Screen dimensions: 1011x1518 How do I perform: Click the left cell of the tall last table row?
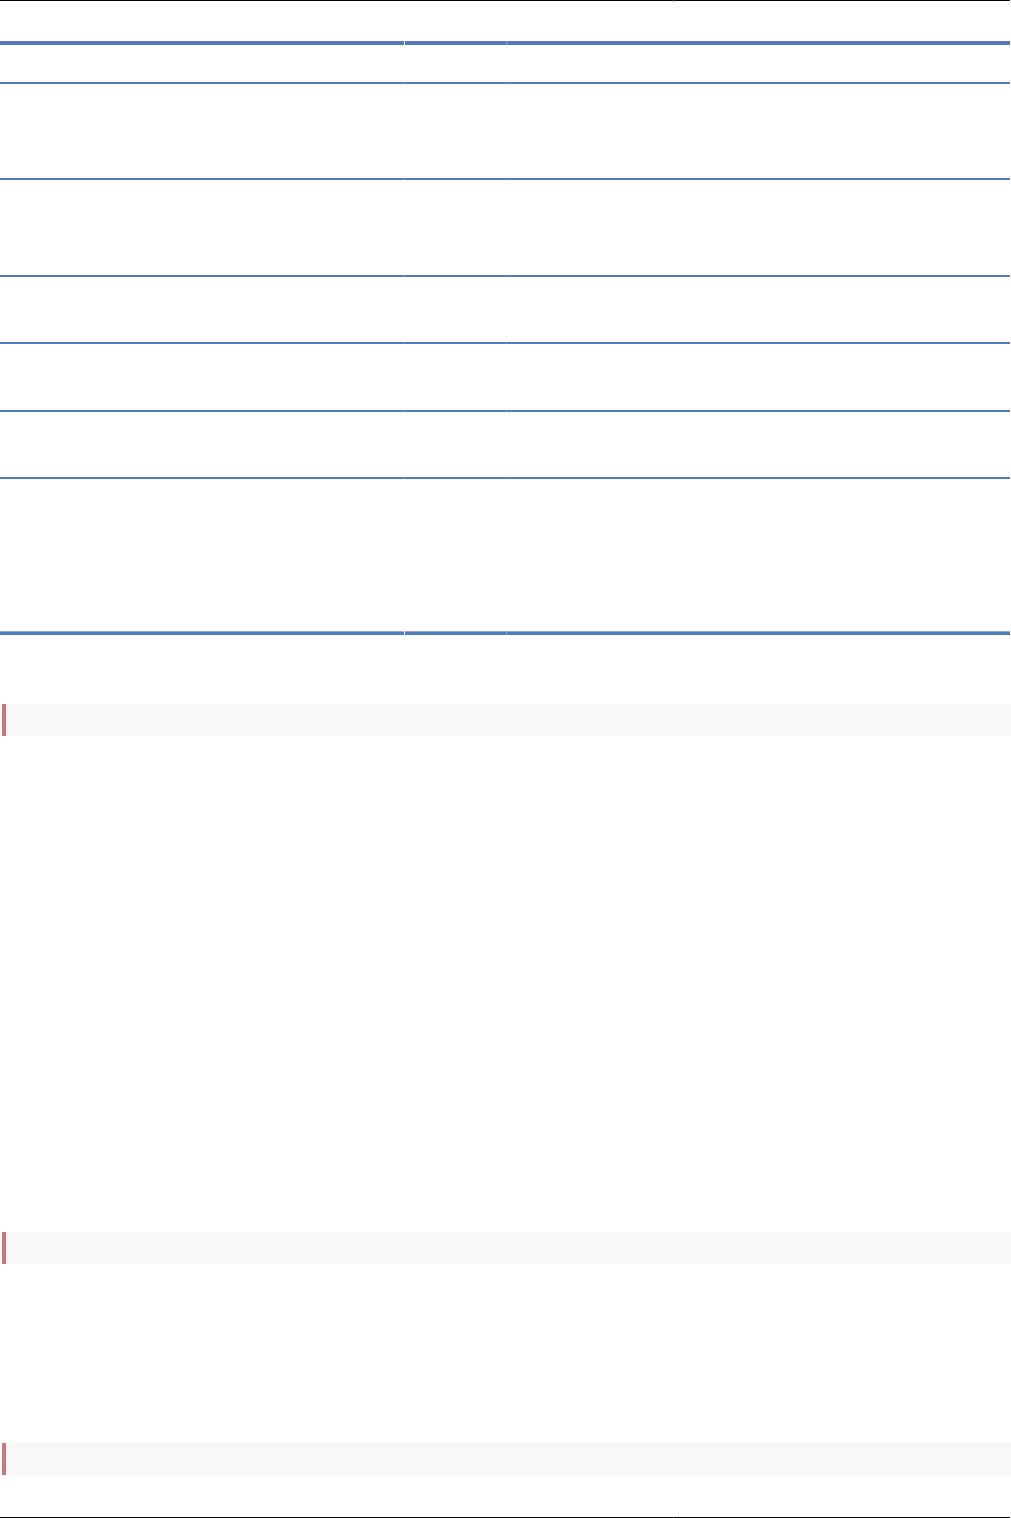[202, 555]
